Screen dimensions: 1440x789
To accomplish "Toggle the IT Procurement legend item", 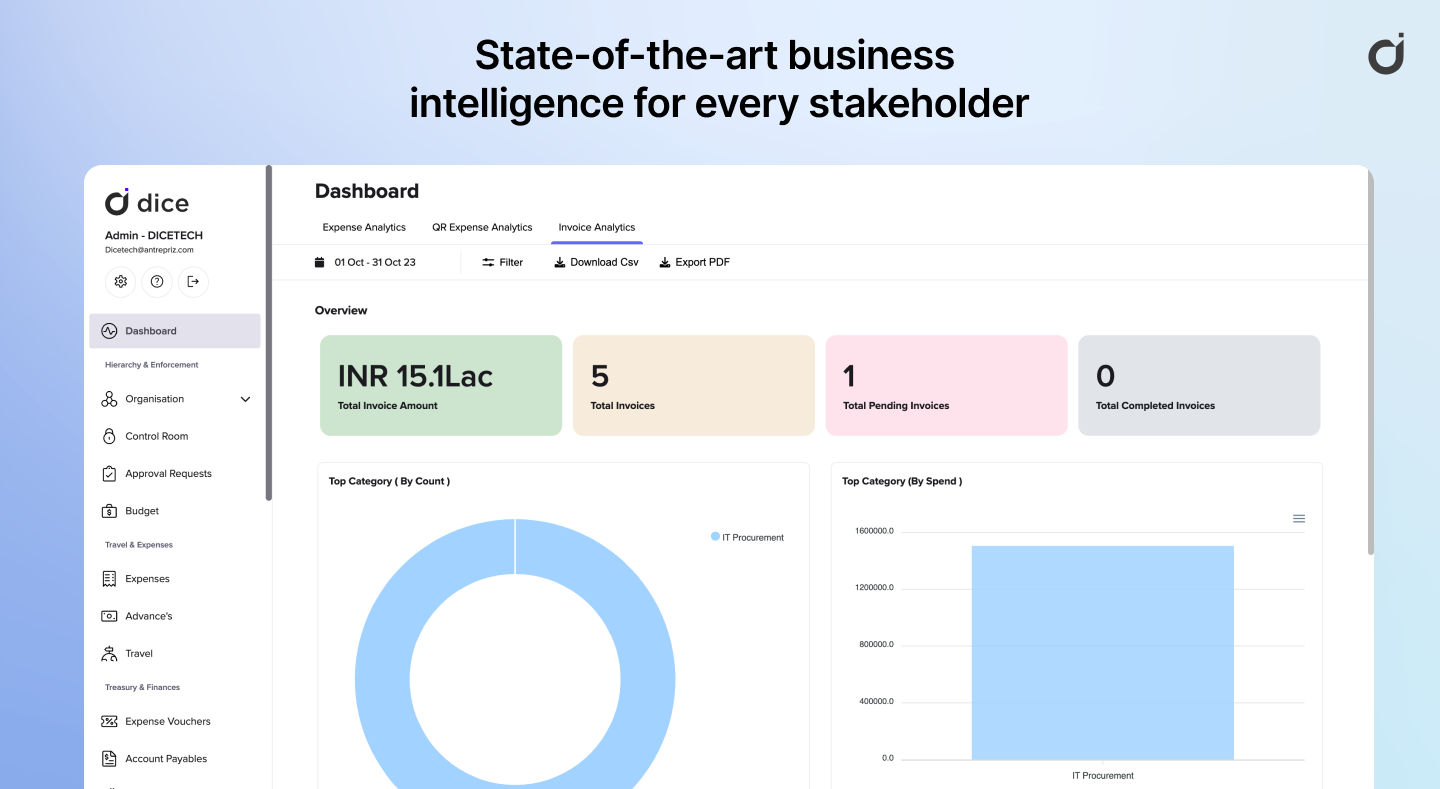I will pyautogui.click(x=747, y=537).
